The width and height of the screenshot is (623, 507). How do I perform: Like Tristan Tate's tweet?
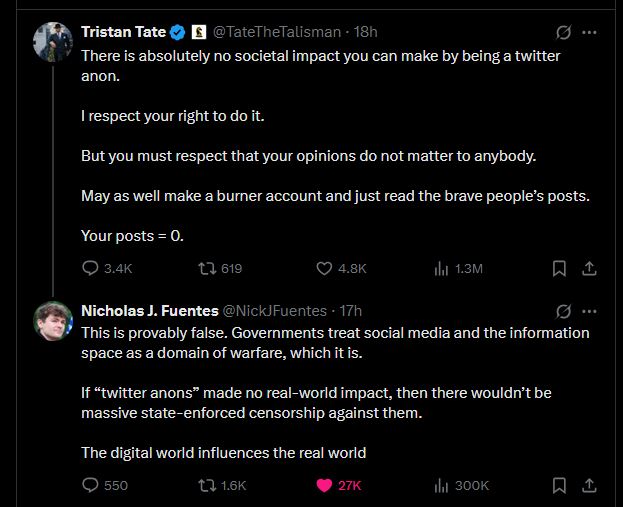click(324, 268)
